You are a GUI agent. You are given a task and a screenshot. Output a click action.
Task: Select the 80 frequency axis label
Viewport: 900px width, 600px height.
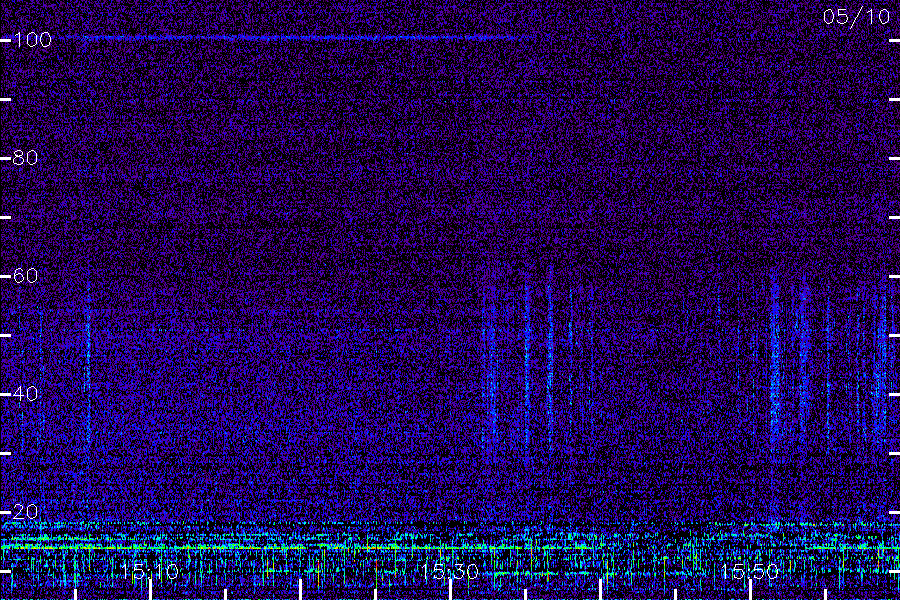pos(25,157)
